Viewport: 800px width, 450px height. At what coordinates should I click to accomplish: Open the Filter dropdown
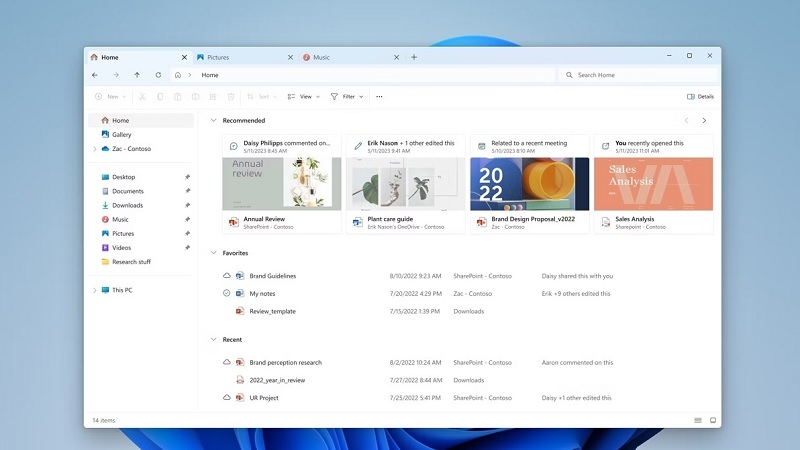click(347, 96)
